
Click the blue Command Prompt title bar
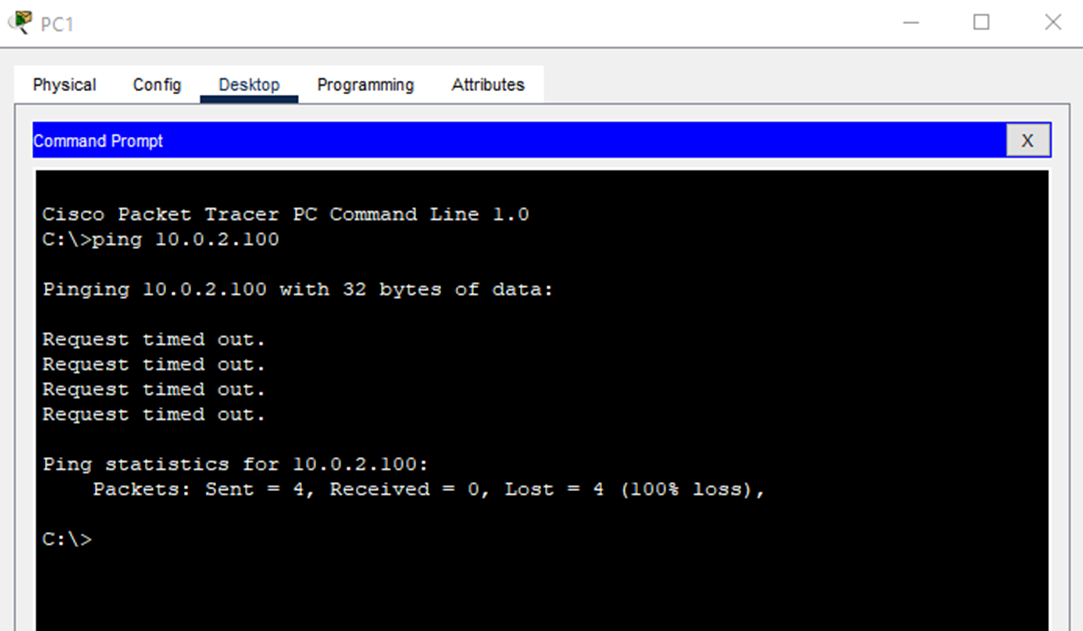coord(500,141)
